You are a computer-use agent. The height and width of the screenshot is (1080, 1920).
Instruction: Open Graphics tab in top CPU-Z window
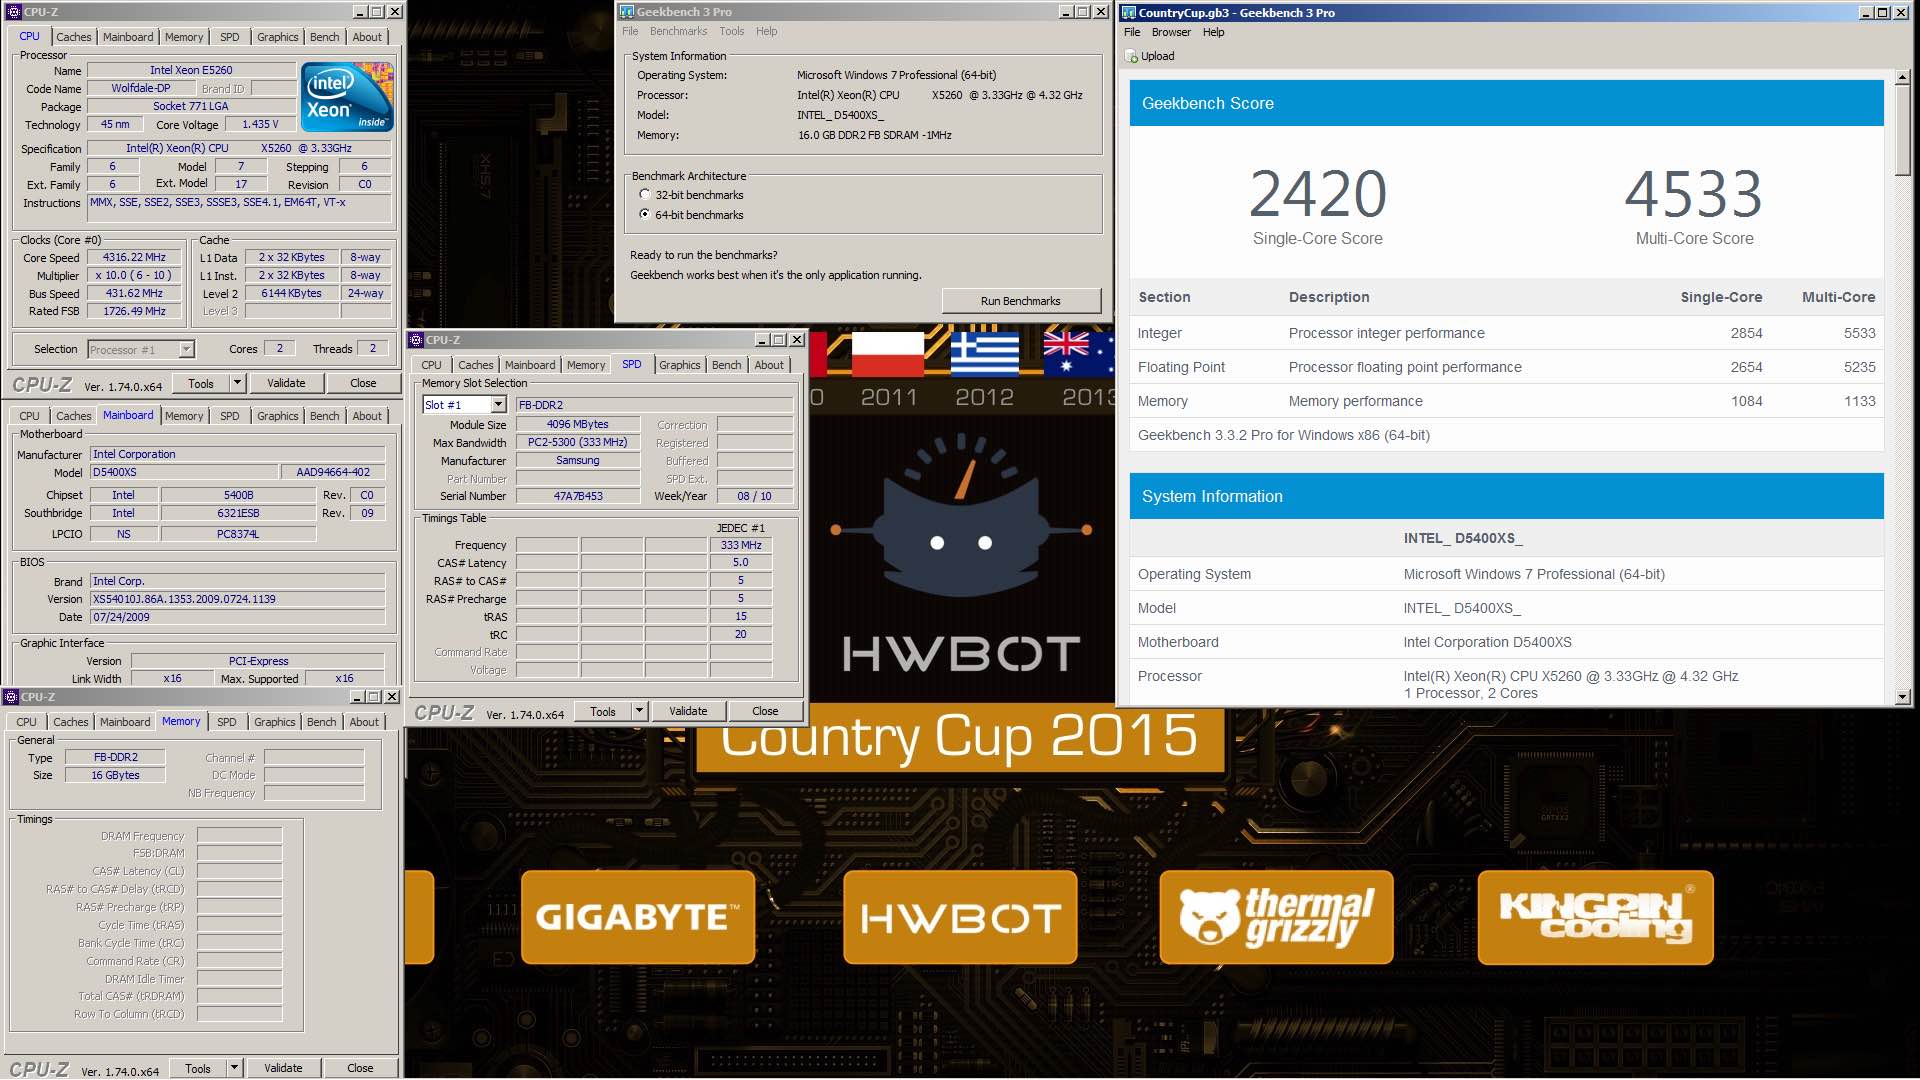tap(277, 37)
